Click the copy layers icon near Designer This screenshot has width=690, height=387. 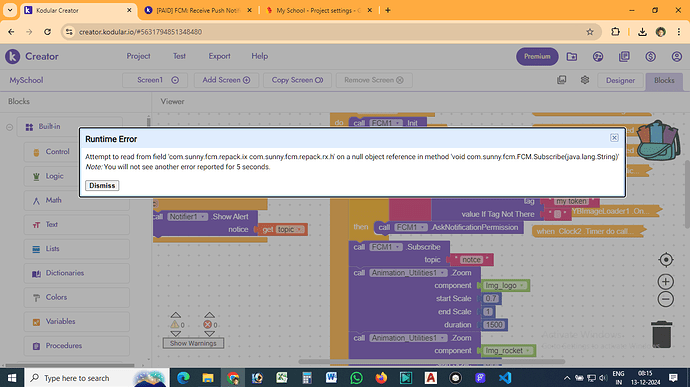[562, 80]
